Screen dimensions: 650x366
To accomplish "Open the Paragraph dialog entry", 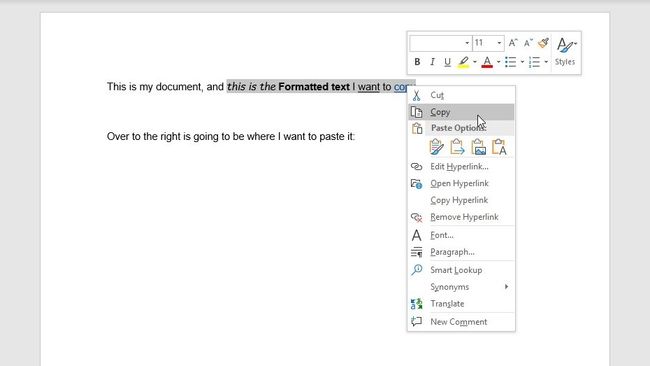I will tap(461, 252).
